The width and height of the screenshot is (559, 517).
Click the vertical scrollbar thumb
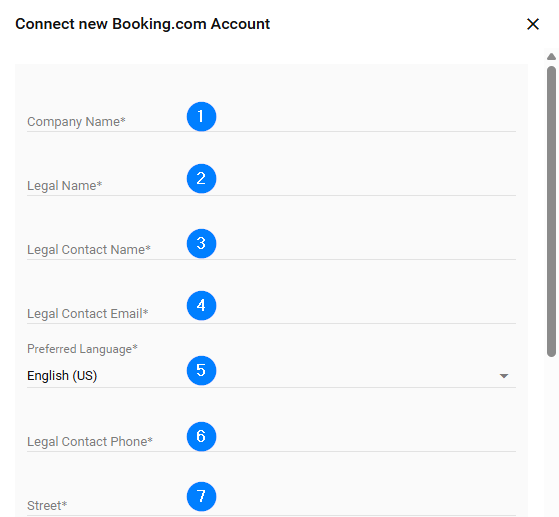tap(551, 211)
